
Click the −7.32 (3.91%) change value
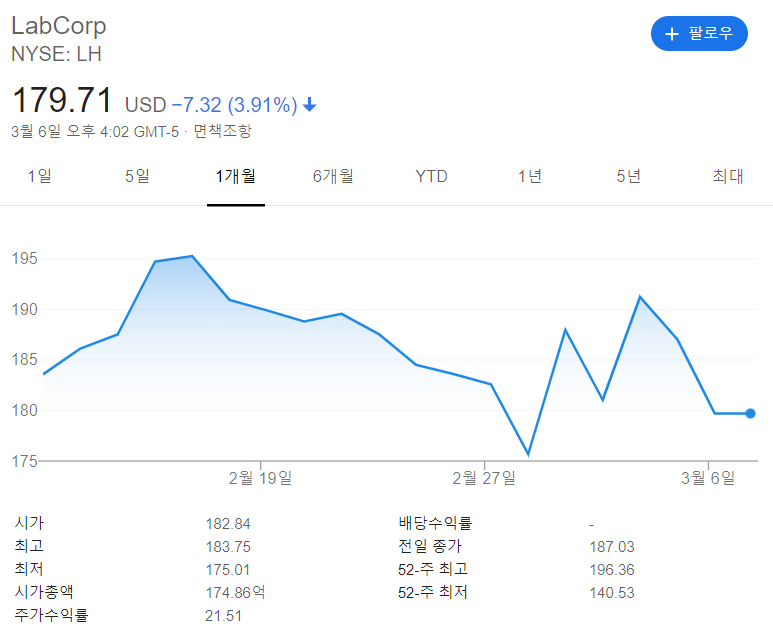click(234, 105)
